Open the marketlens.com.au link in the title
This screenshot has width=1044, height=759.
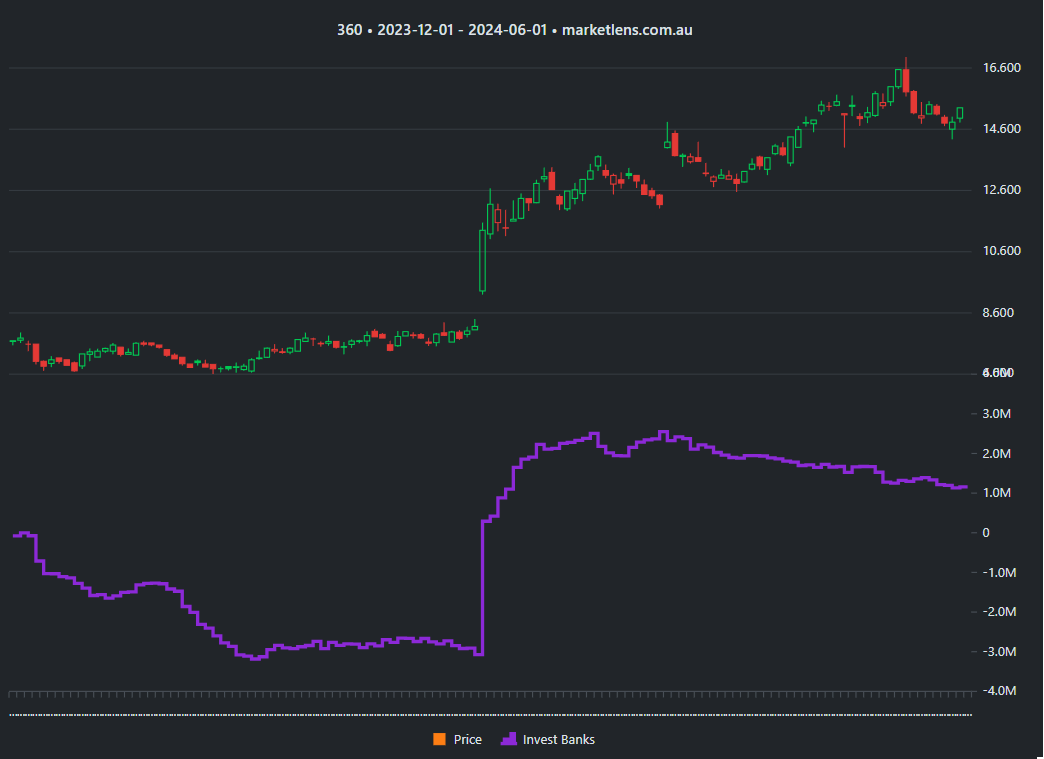pyautogui.click(x=627, y=29)
